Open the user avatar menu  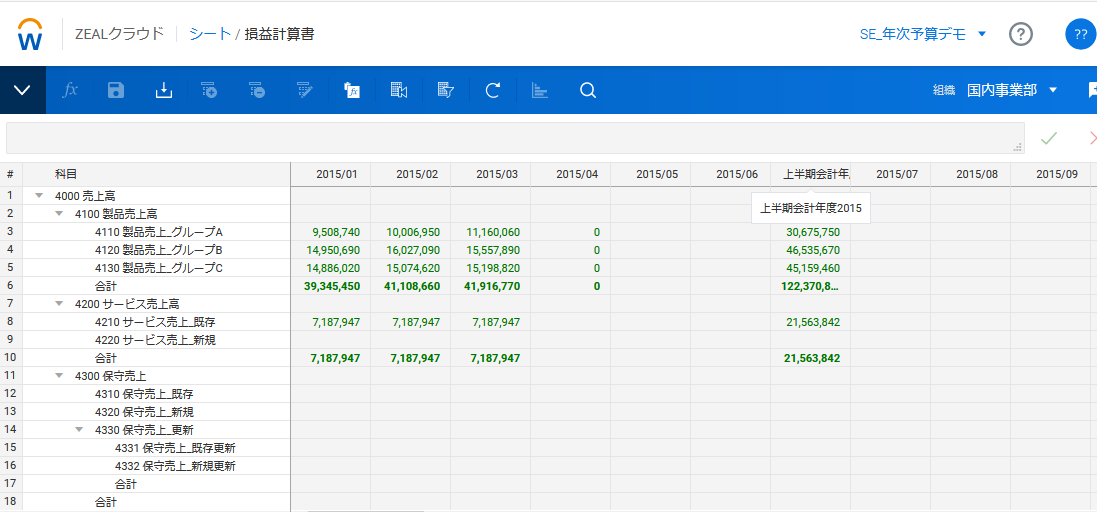coord(1080,34)
